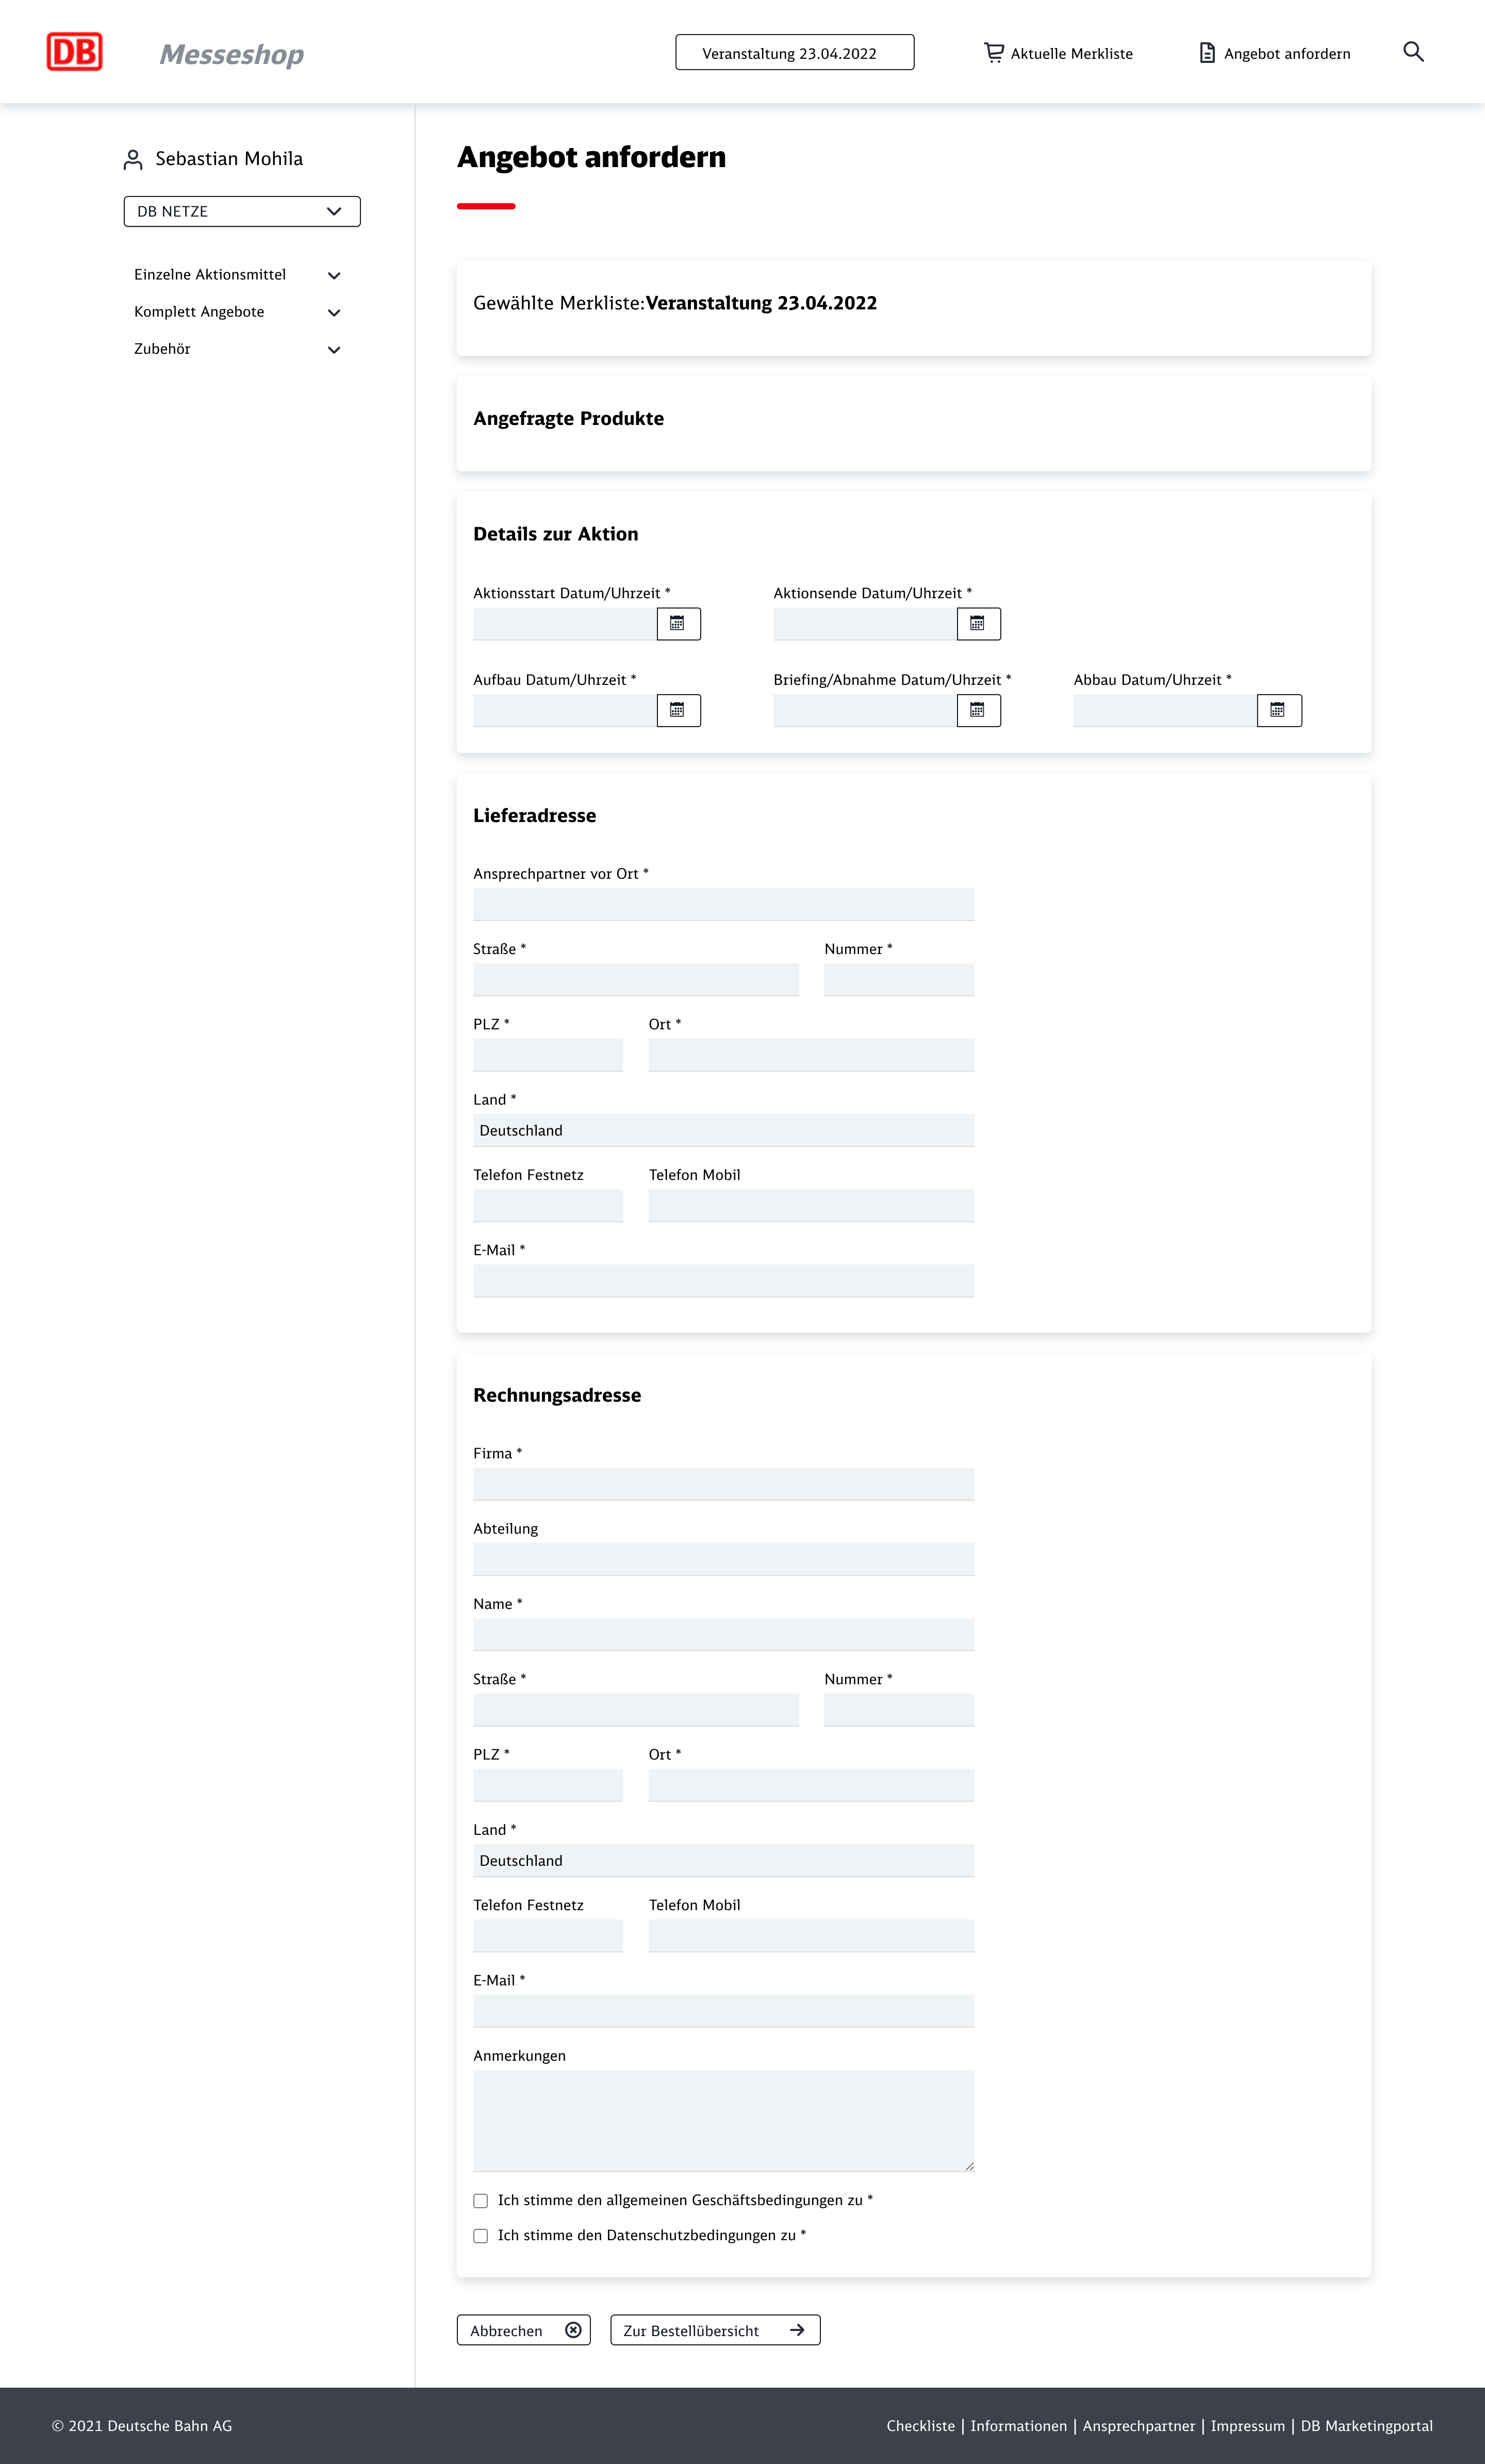Proceed with Zur Bestellübersicht button
This screenshot has height=2464, width=1485.
[715, 2331]
